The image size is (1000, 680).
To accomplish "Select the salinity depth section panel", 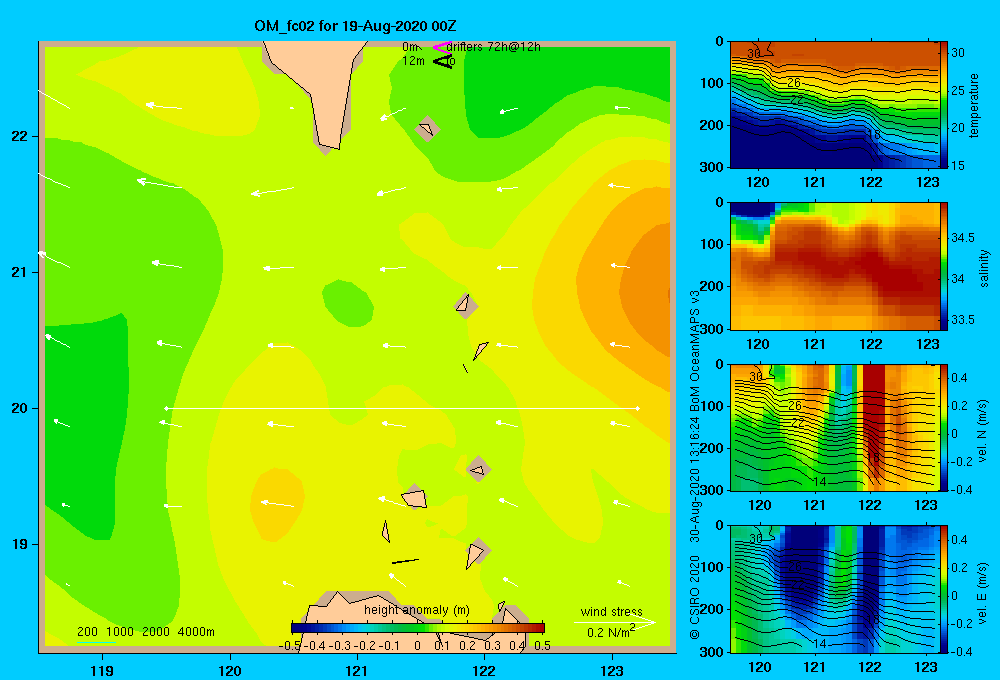I will tap(834, 266).
